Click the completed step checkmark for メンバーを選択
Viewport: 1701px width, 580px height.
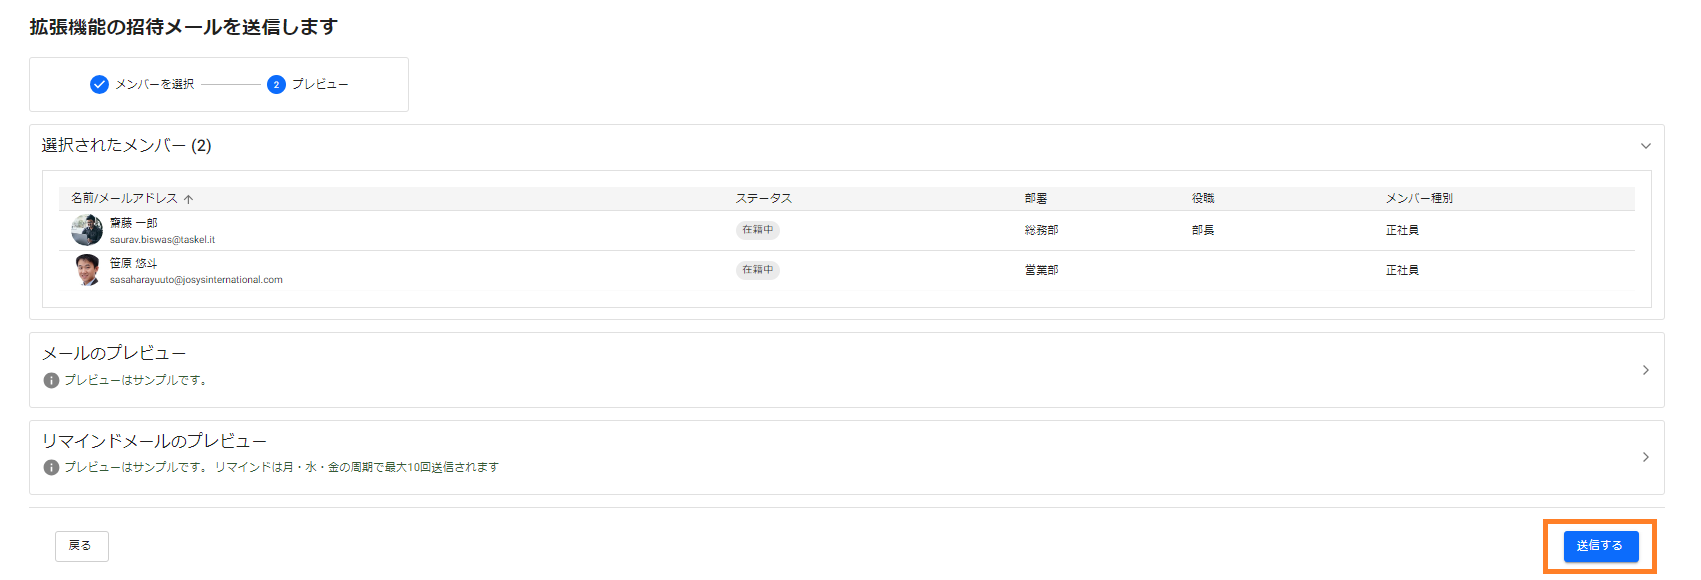pos(99,85)
